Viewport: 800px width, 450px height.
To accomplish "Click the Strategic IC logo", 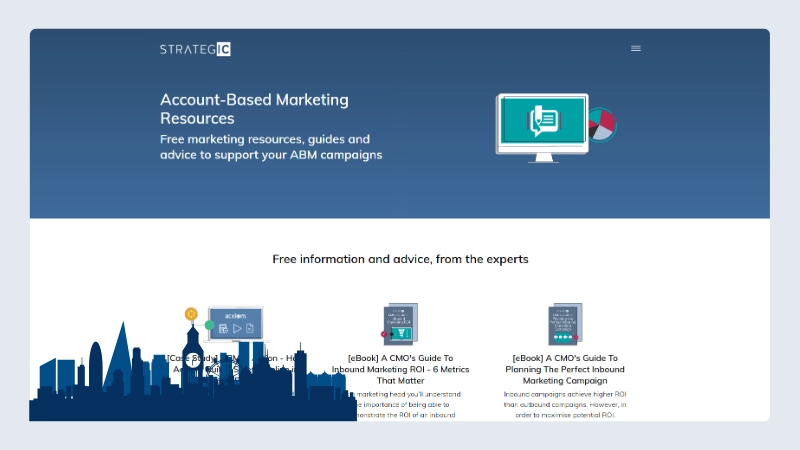I will point(195,49).
